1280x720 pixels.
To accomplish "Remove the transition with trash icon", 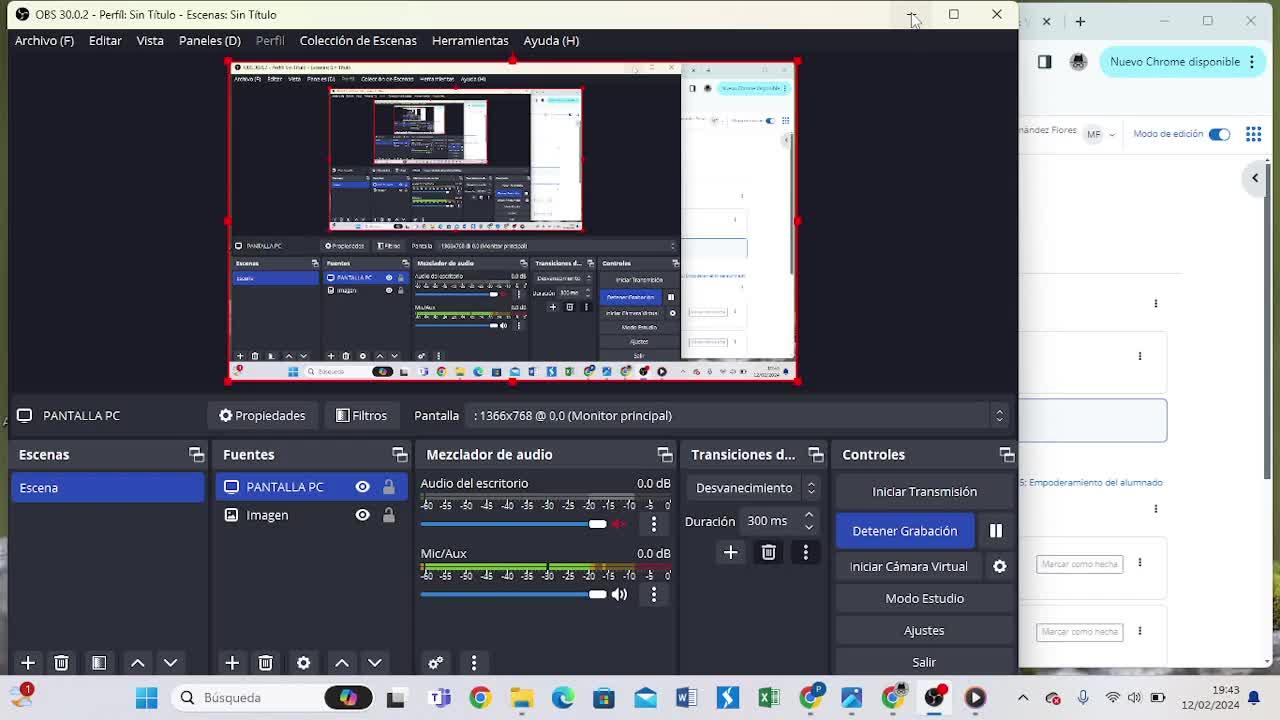I will pos(768,552).
